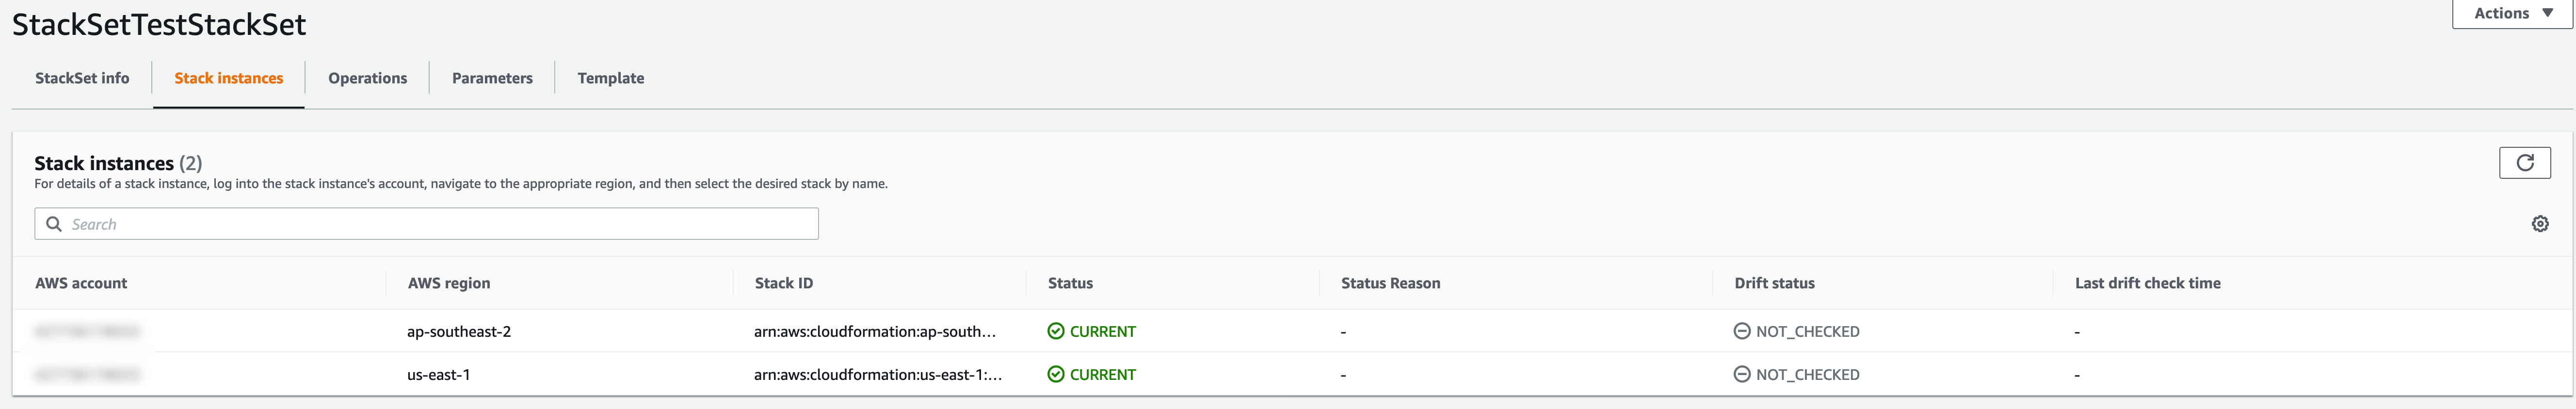This screenshot has width=2576, height=409.
Task: Click CURRENT status checkmark for us-east-1
Action: 1055,374
